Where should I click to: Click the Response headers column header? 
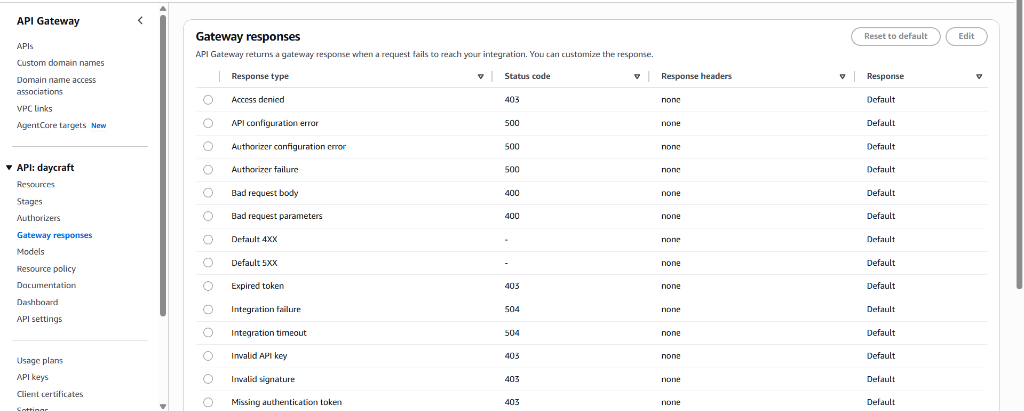coord(696,76)
